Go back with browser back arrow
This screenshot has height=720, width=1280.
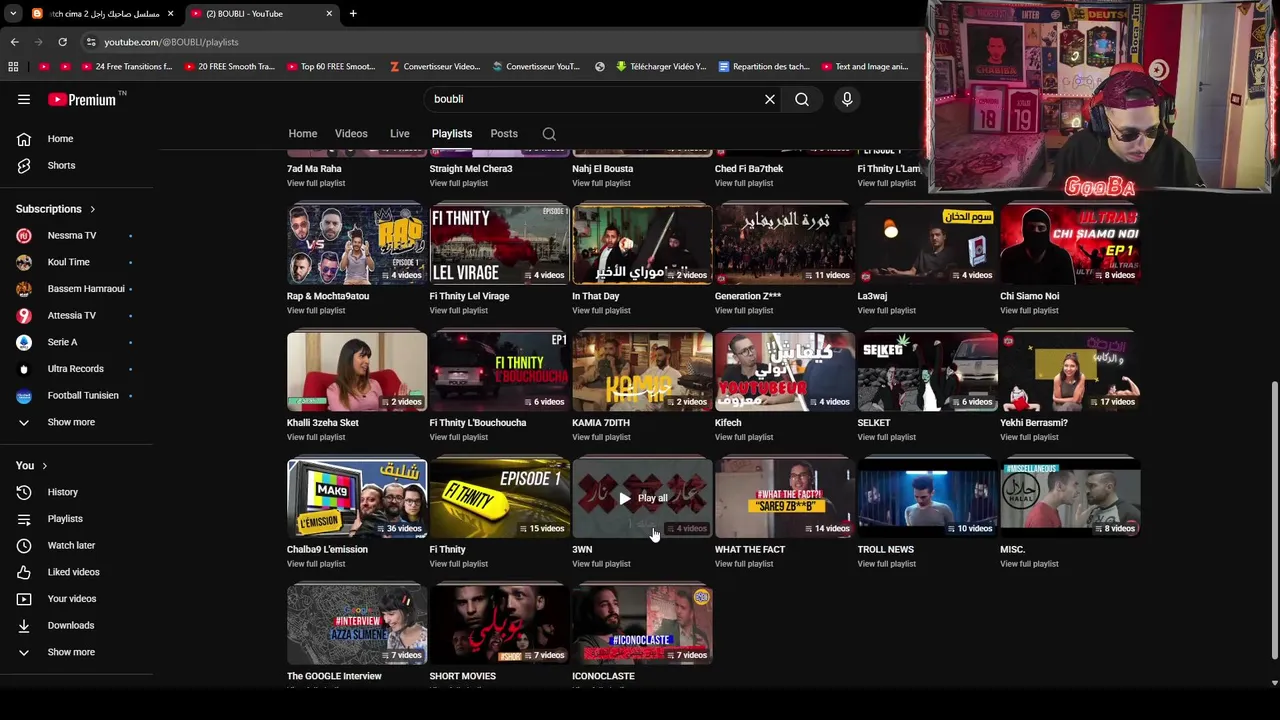coord(14,42)
